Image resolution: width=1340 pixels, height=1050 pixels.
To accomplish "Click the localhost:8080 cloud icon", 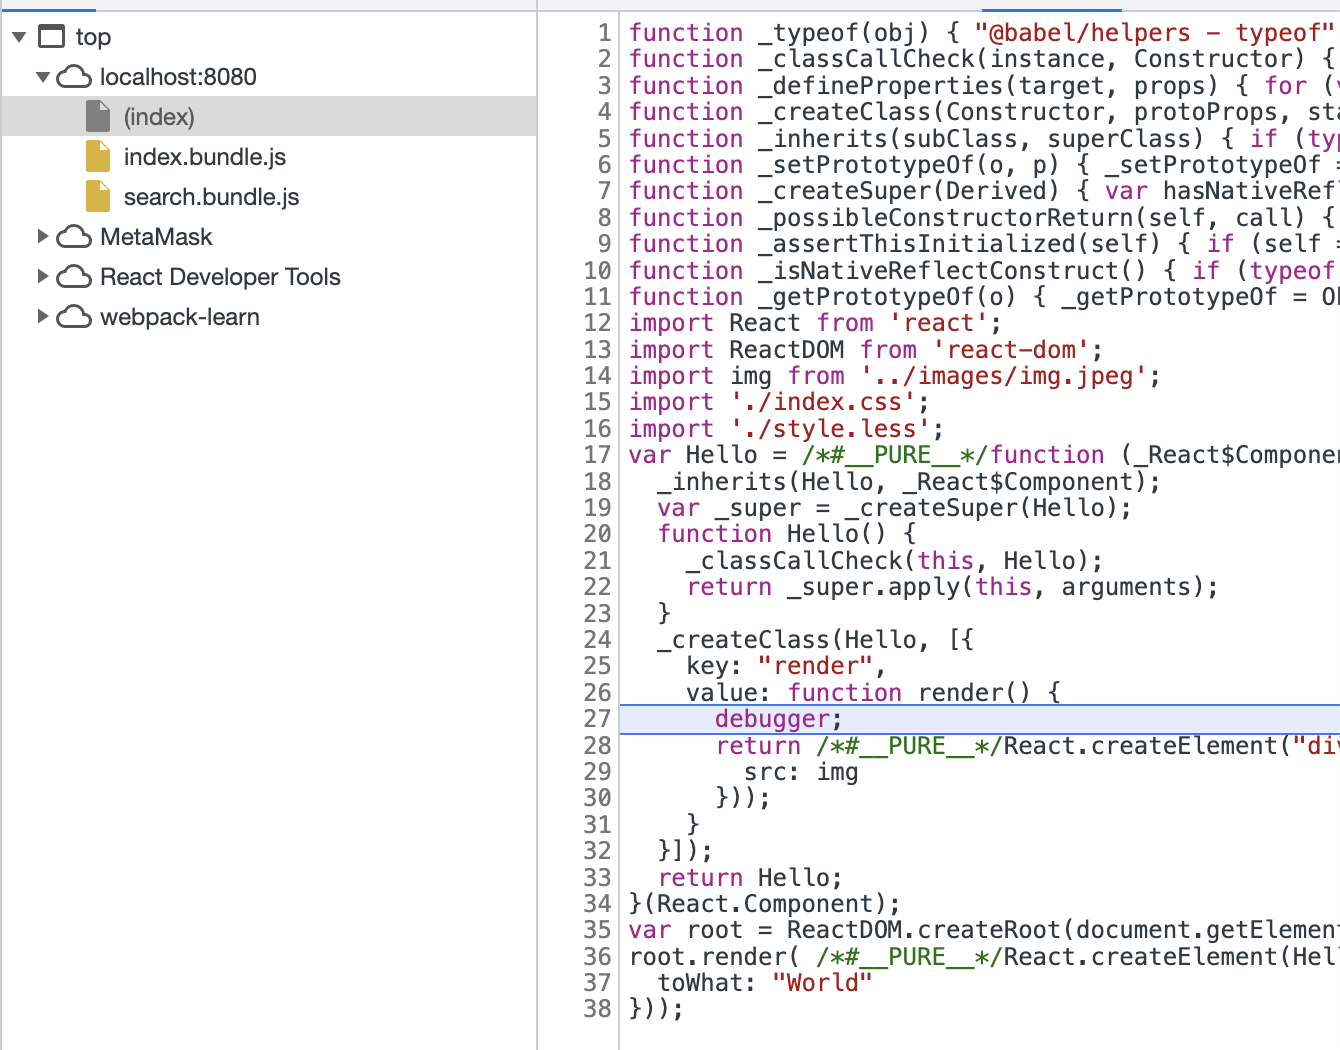I will tap(74, 77).
